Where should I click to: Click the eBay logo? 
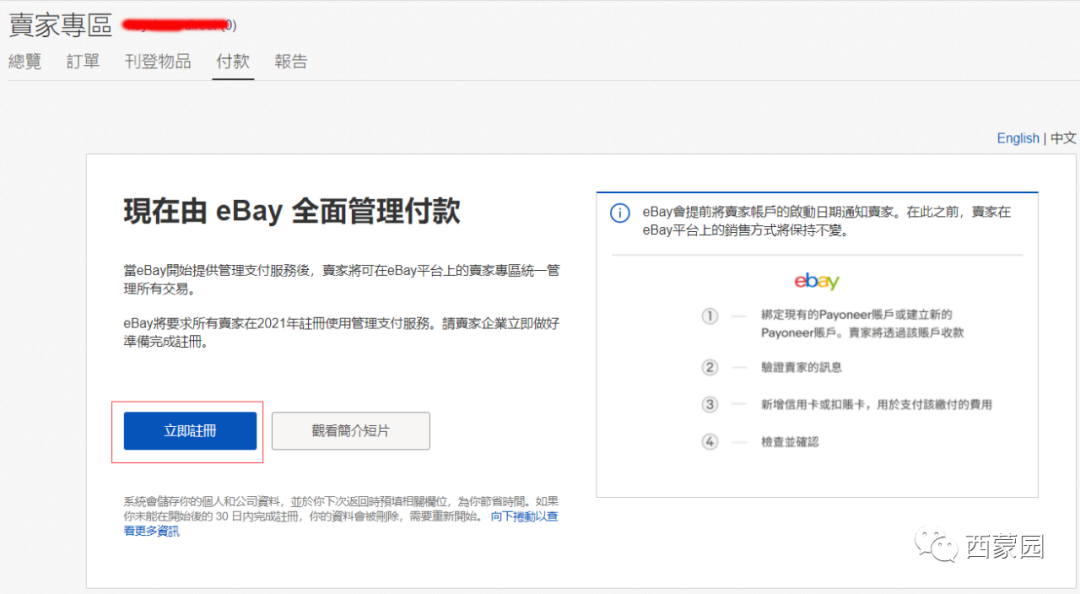coord(816,280)
